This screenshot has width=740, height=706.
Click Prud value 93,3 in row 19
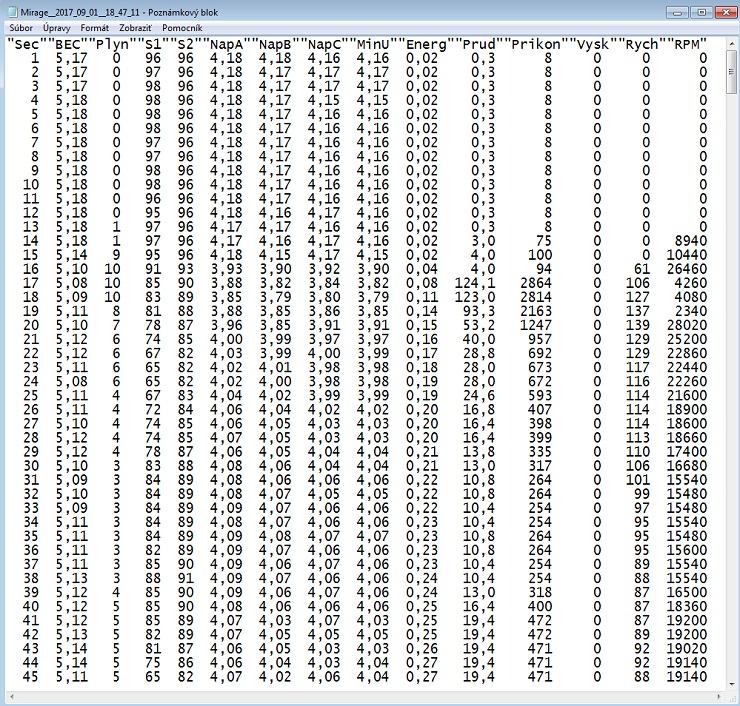[479, 311]
